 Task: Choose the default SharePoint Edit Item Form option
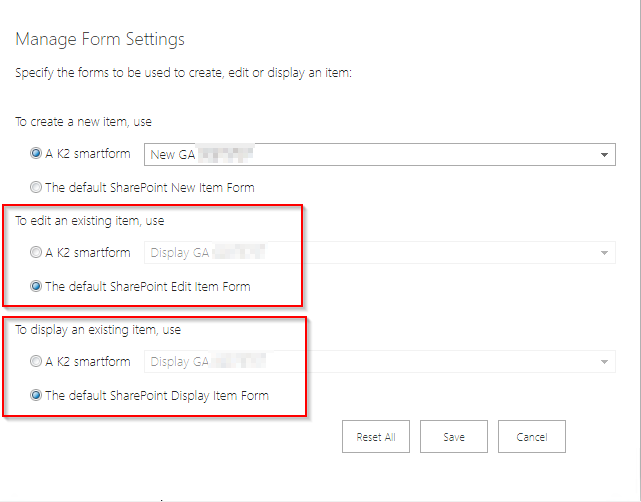tap(36, 286)
